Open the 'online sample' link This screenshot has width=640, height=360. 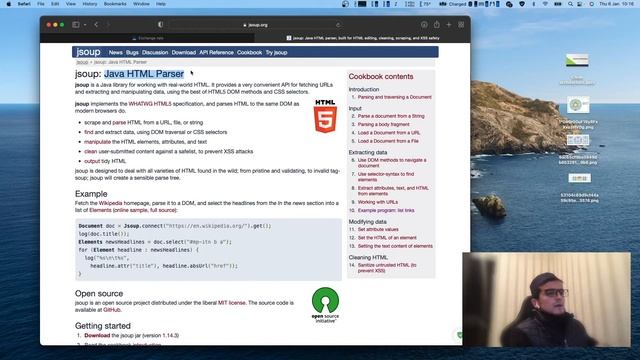(x=131, y=210)
